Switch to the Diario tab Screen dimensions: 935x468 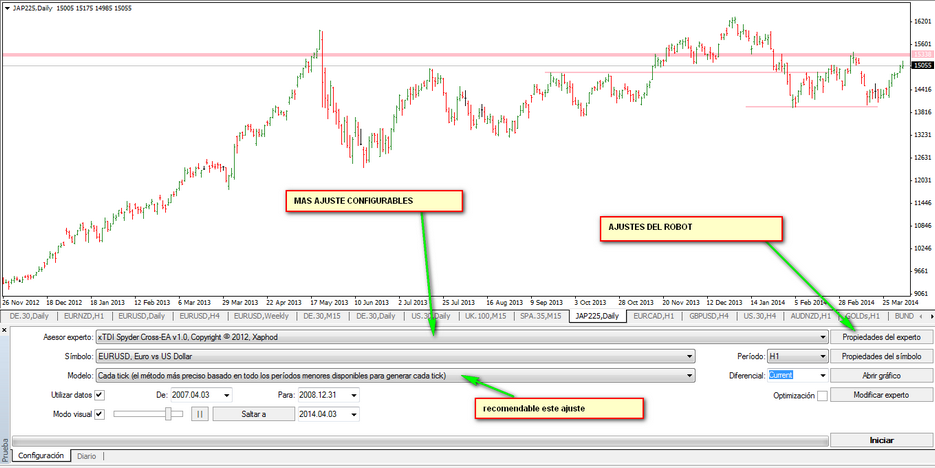(87, 456)
